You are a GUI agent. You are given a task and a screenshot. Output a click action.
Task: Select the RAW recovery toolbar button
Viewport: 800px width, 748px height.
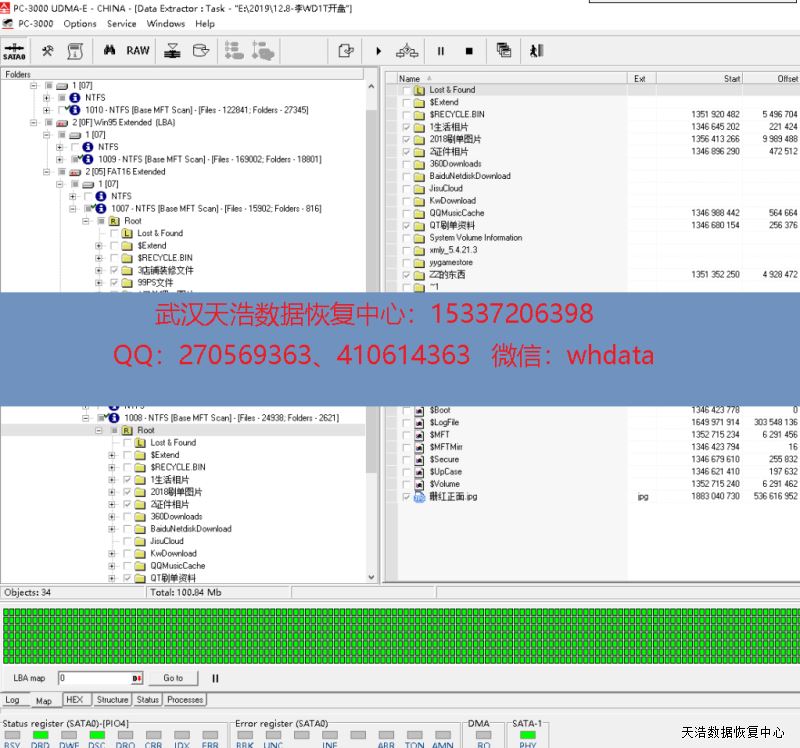pyautogui.click(x=138, y=50)
